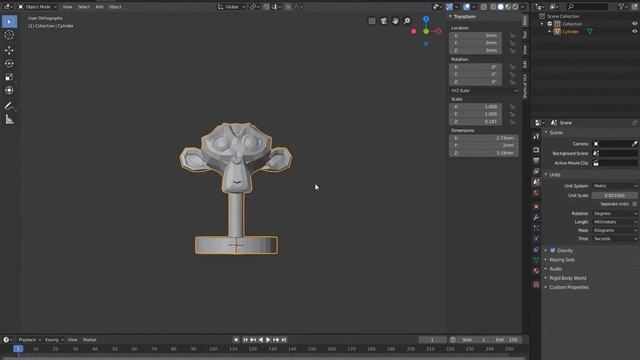Collapse the Transform panel header

463,17
